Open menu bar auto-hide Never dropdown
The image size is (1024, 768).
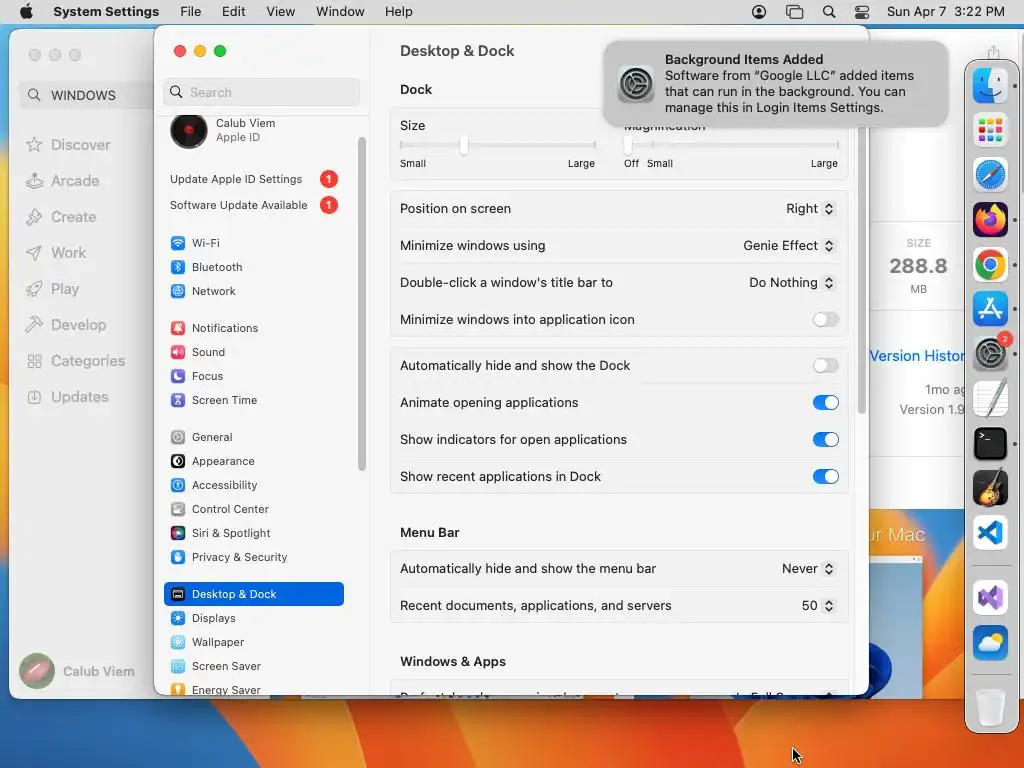(x=808, y=569)
